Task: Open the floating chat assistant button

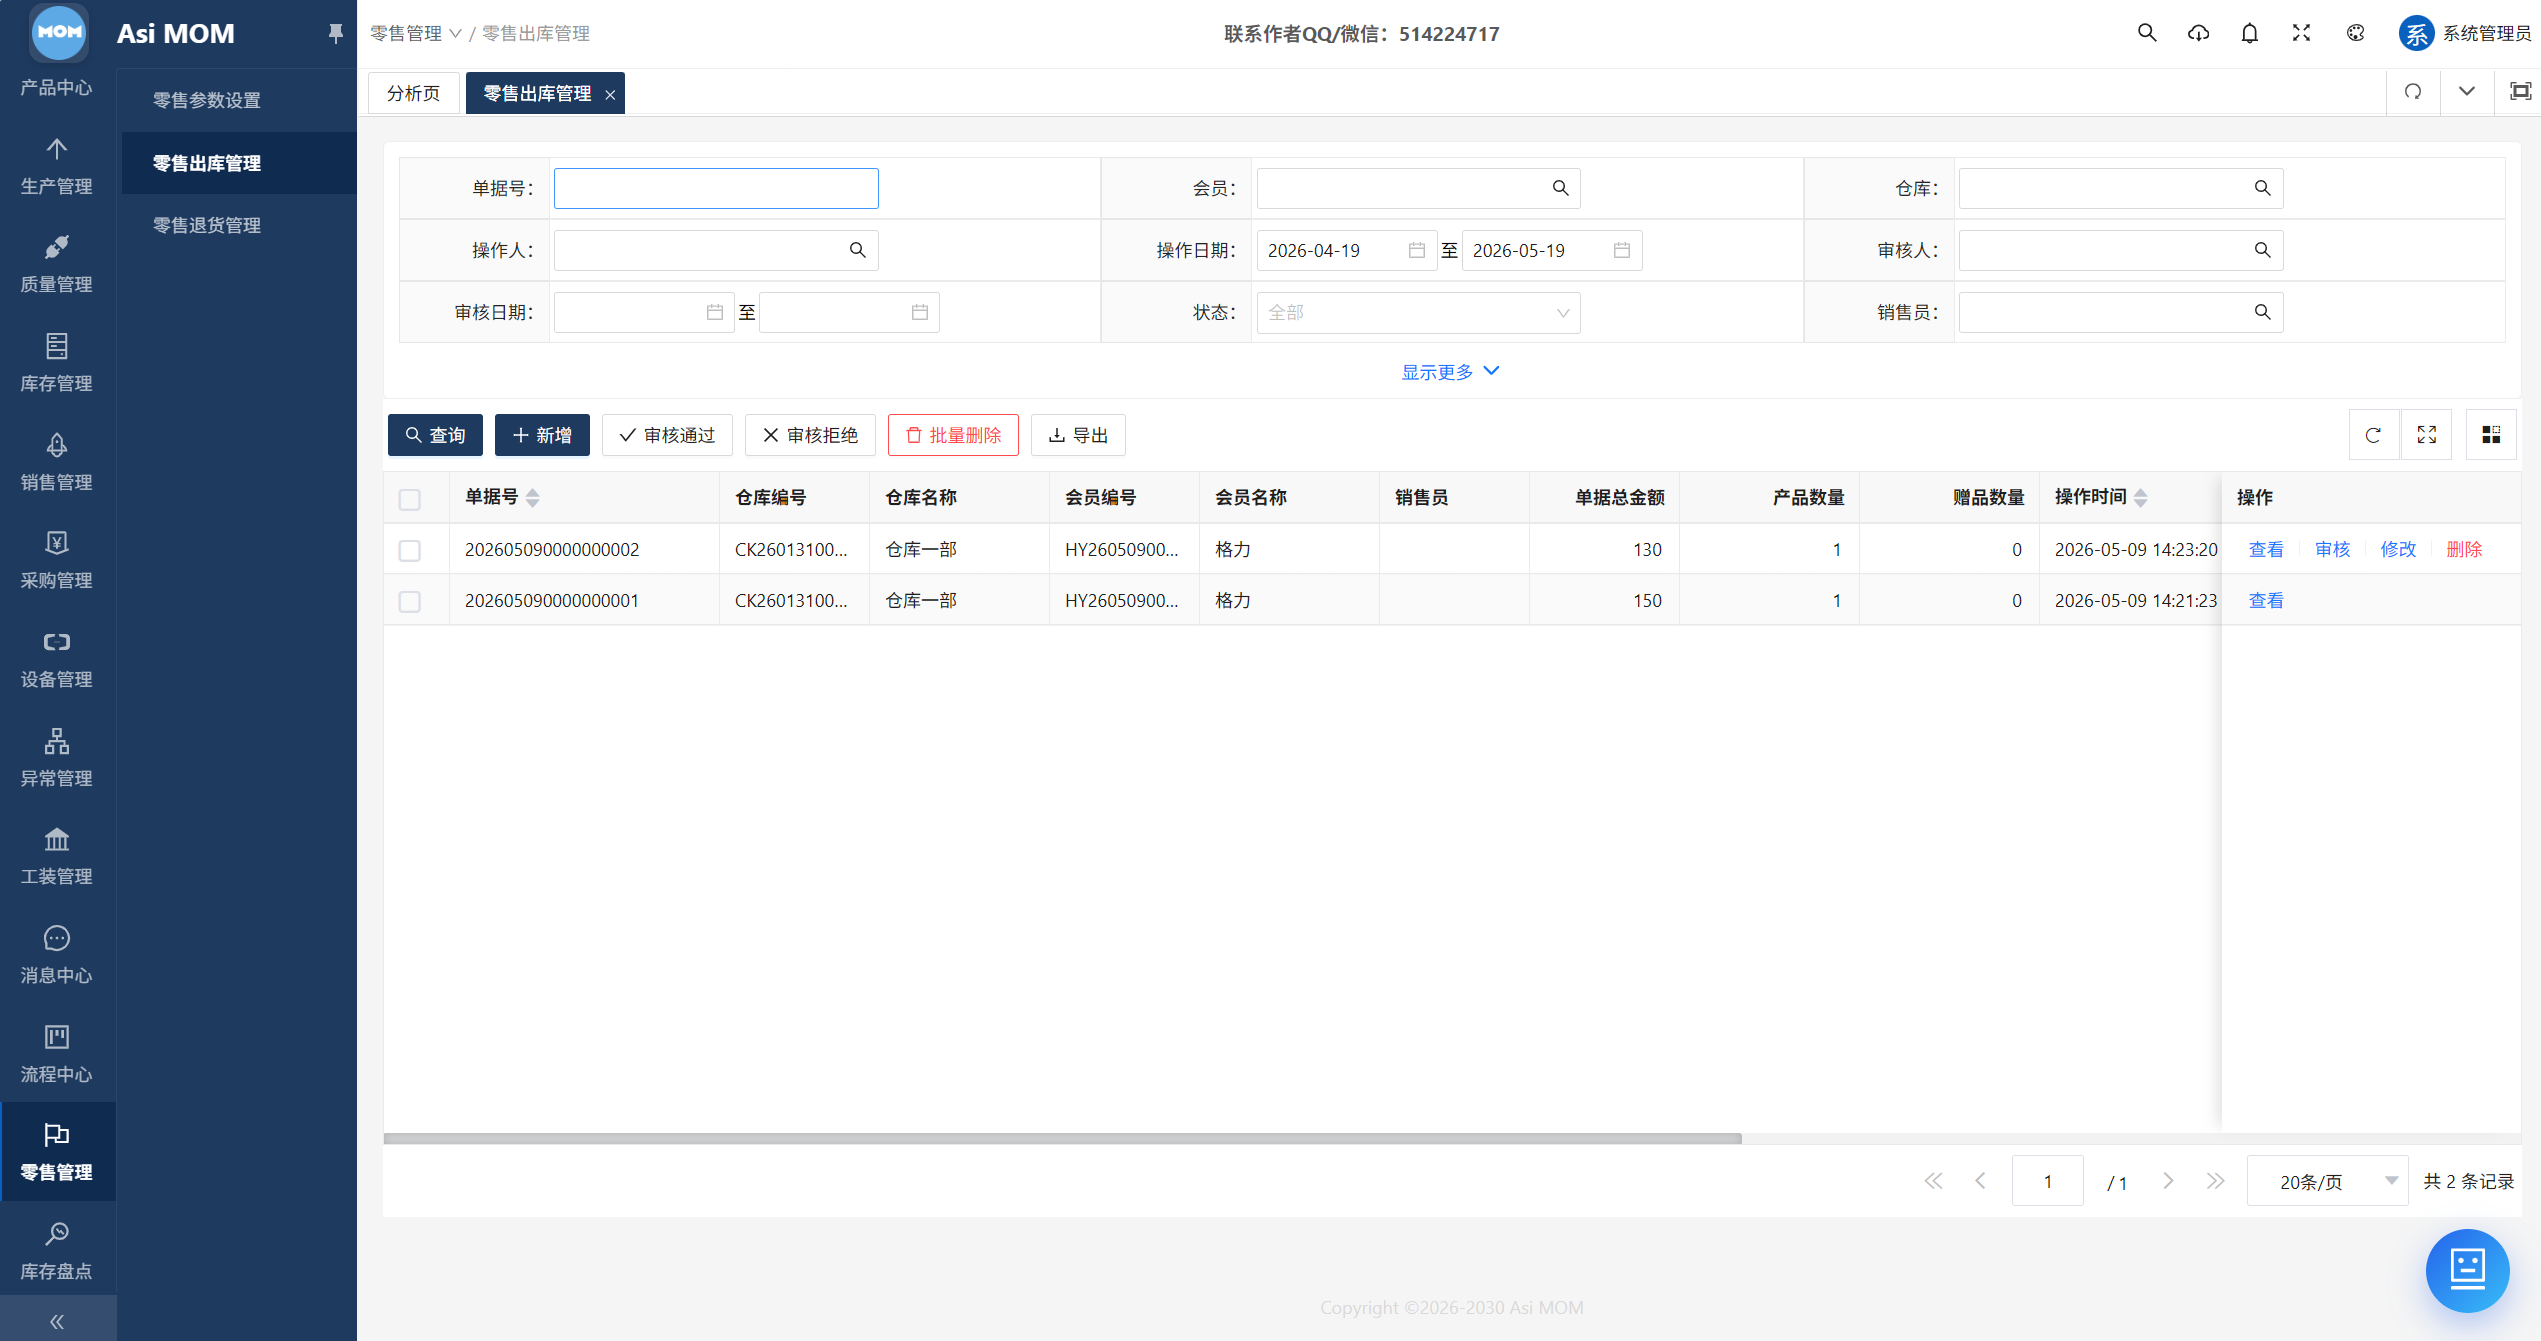Action: click(x=2467, y=1270)
